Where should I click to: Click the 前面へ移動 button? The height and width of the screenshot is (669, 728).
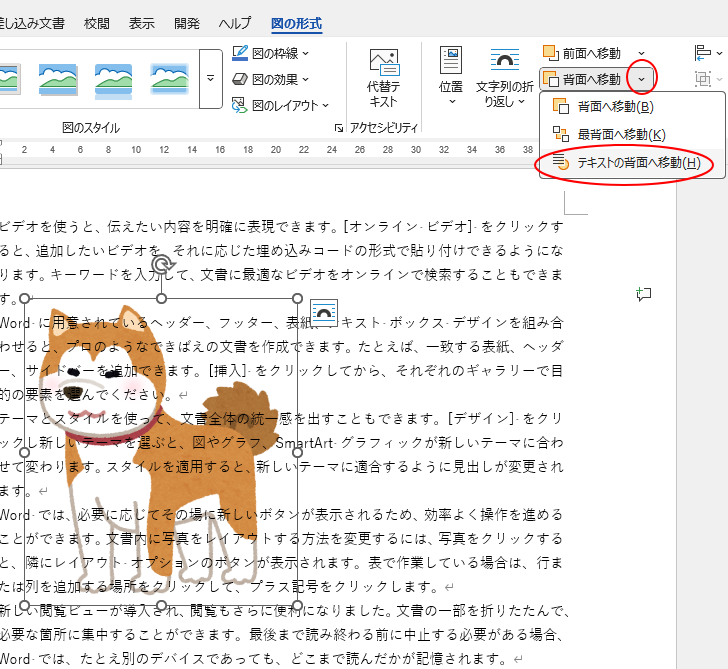point(583,52)
